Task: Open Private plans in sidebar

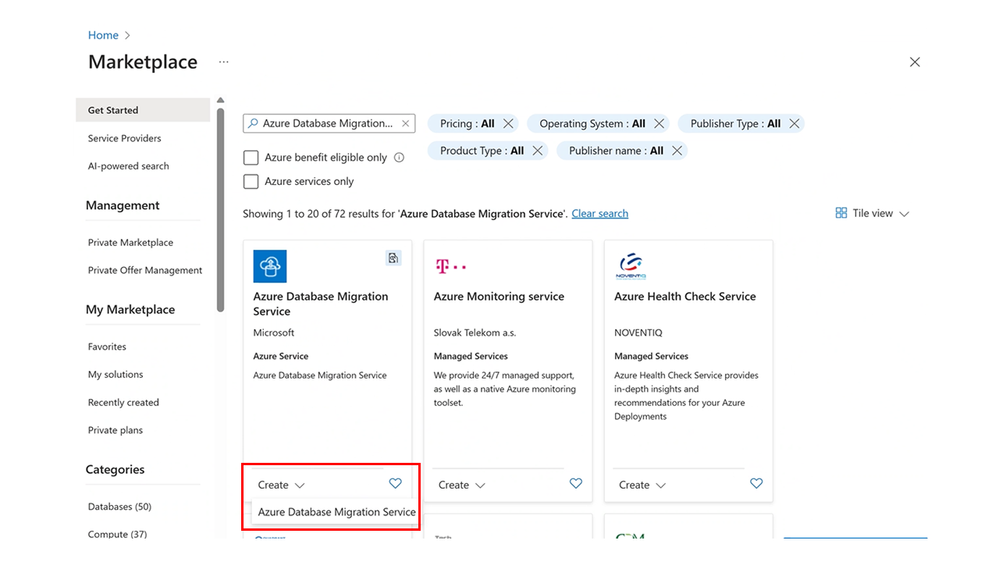Action: [115, 430]
